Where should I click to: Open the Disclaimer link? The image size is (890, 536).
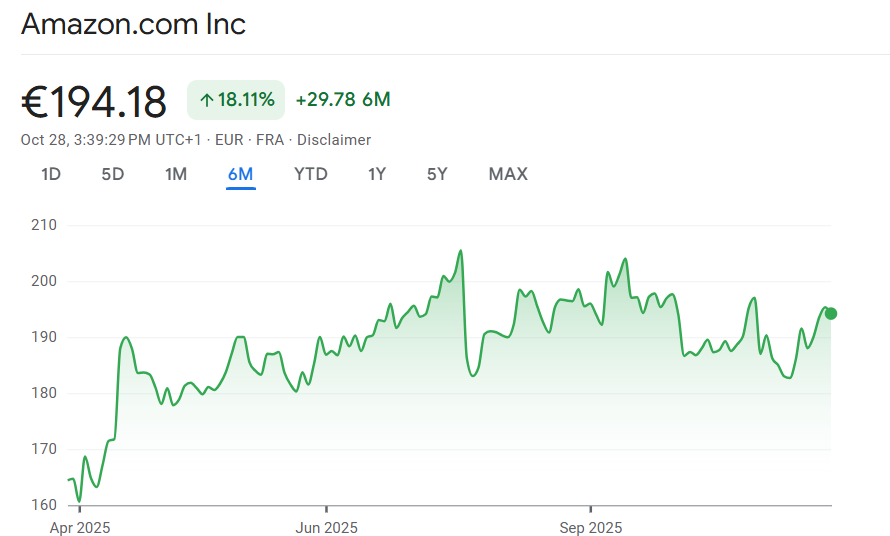pyautogui.click(x=334, y=140)
